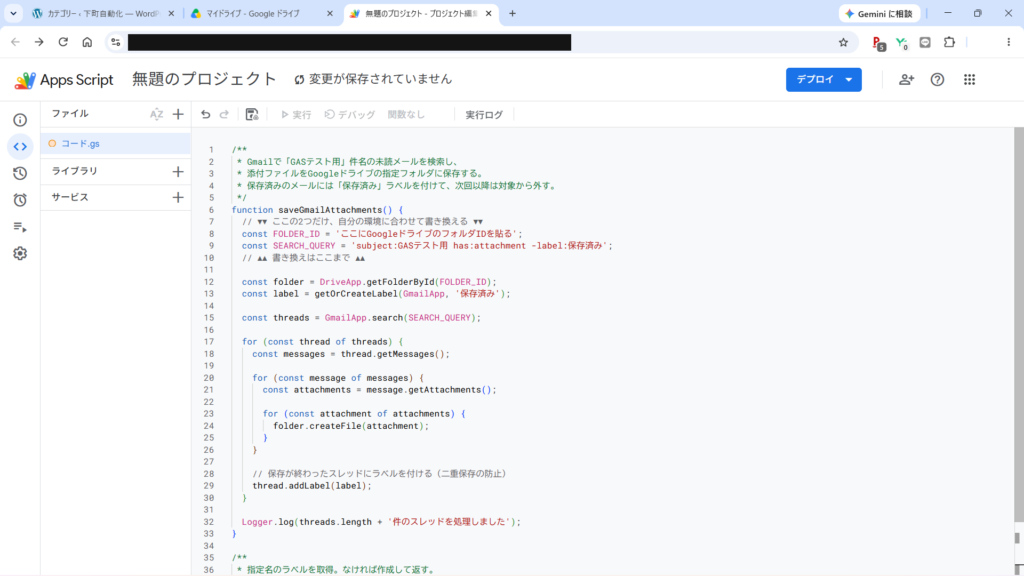This screenshot has height=576, width=1024.
Task: Open the red P extension icon
Action: pos(879,43)
